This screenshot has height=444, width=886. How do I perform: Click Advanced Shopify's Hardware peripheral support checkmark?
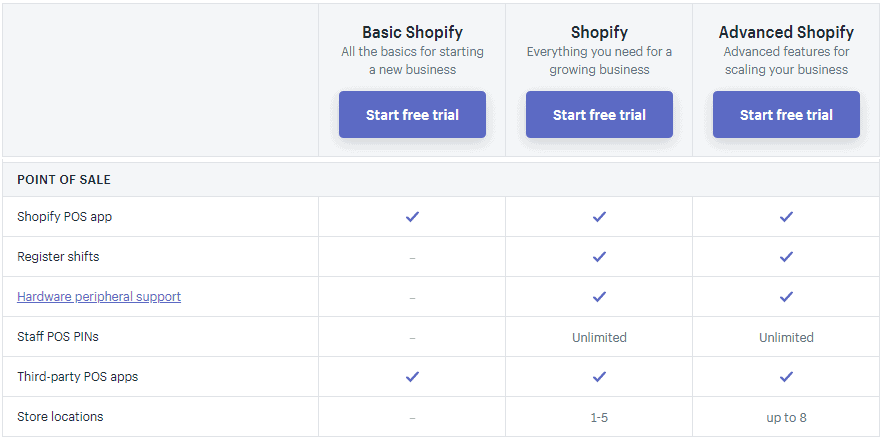click(x=786, y=296)
